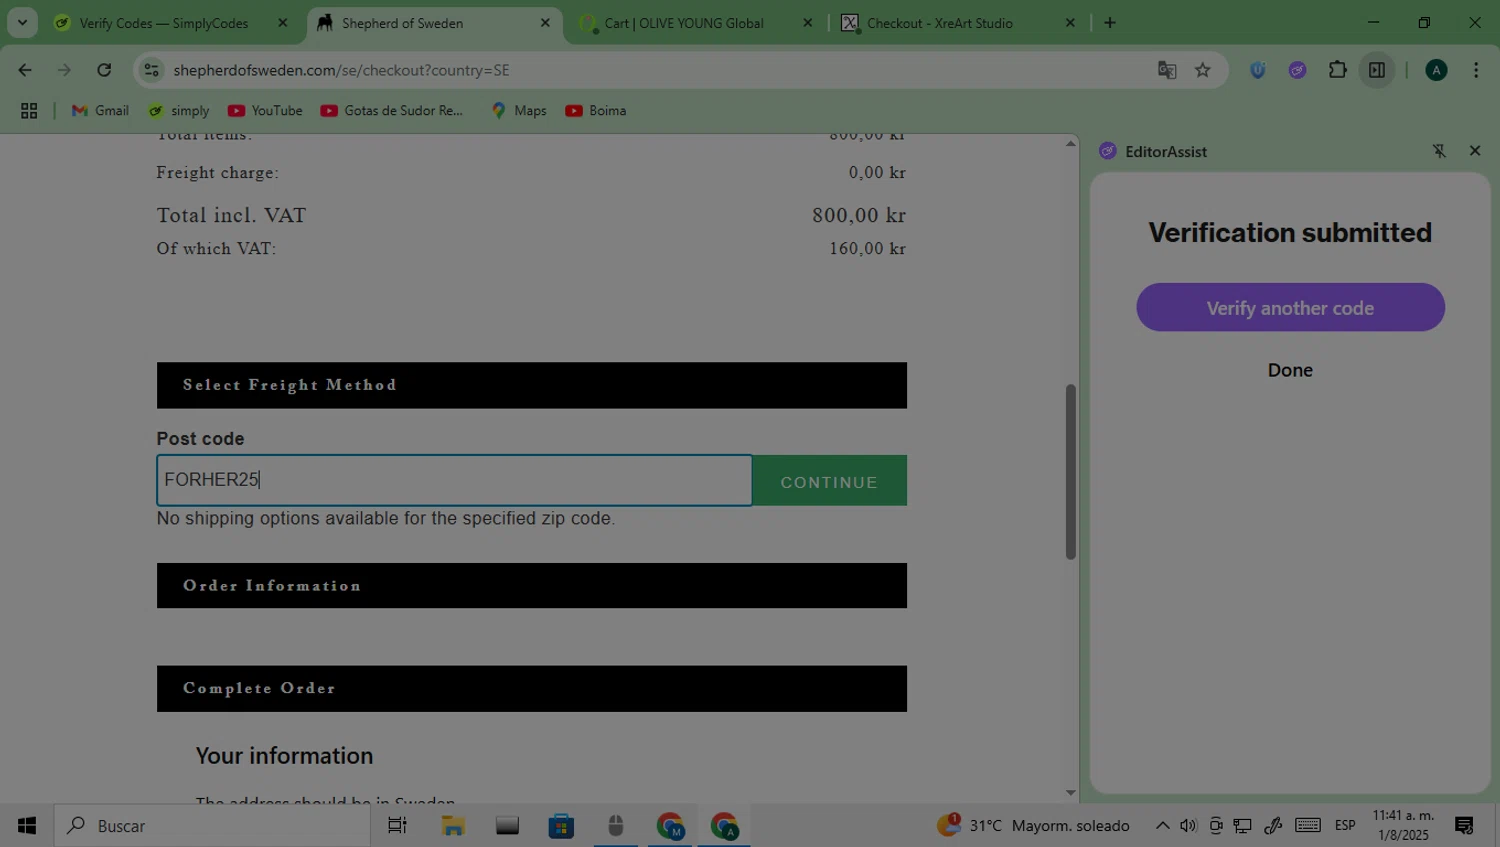The image size is (1500, 847).
Task: Reload the current page
Action: tap(104, 70)
